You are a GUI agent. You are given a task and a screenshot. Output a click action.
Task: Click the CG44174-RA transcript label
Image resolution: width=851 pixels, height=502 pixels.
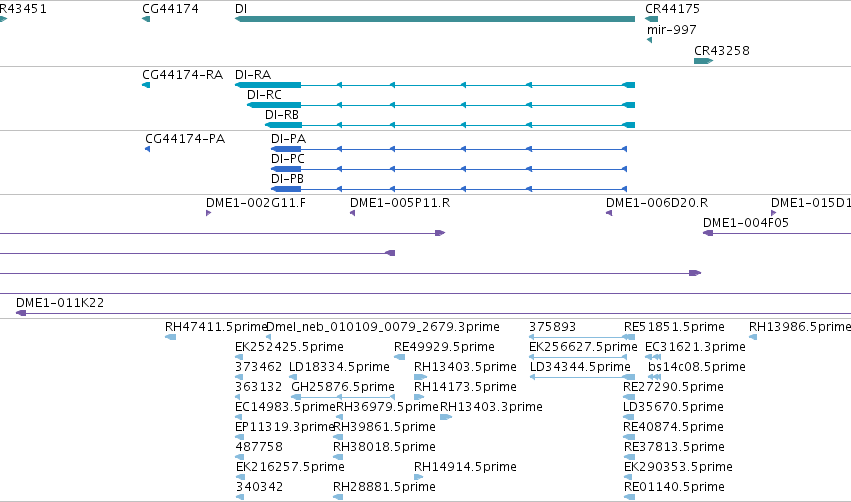pyautogui.click(x=182, y=75)
